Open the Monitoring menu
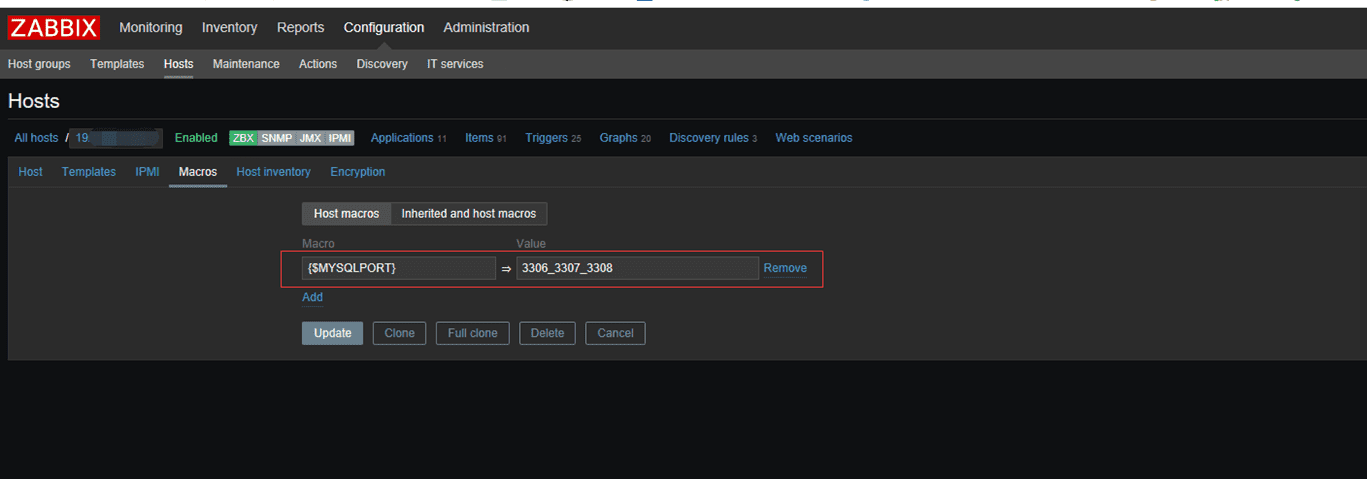 coord(151,28)
